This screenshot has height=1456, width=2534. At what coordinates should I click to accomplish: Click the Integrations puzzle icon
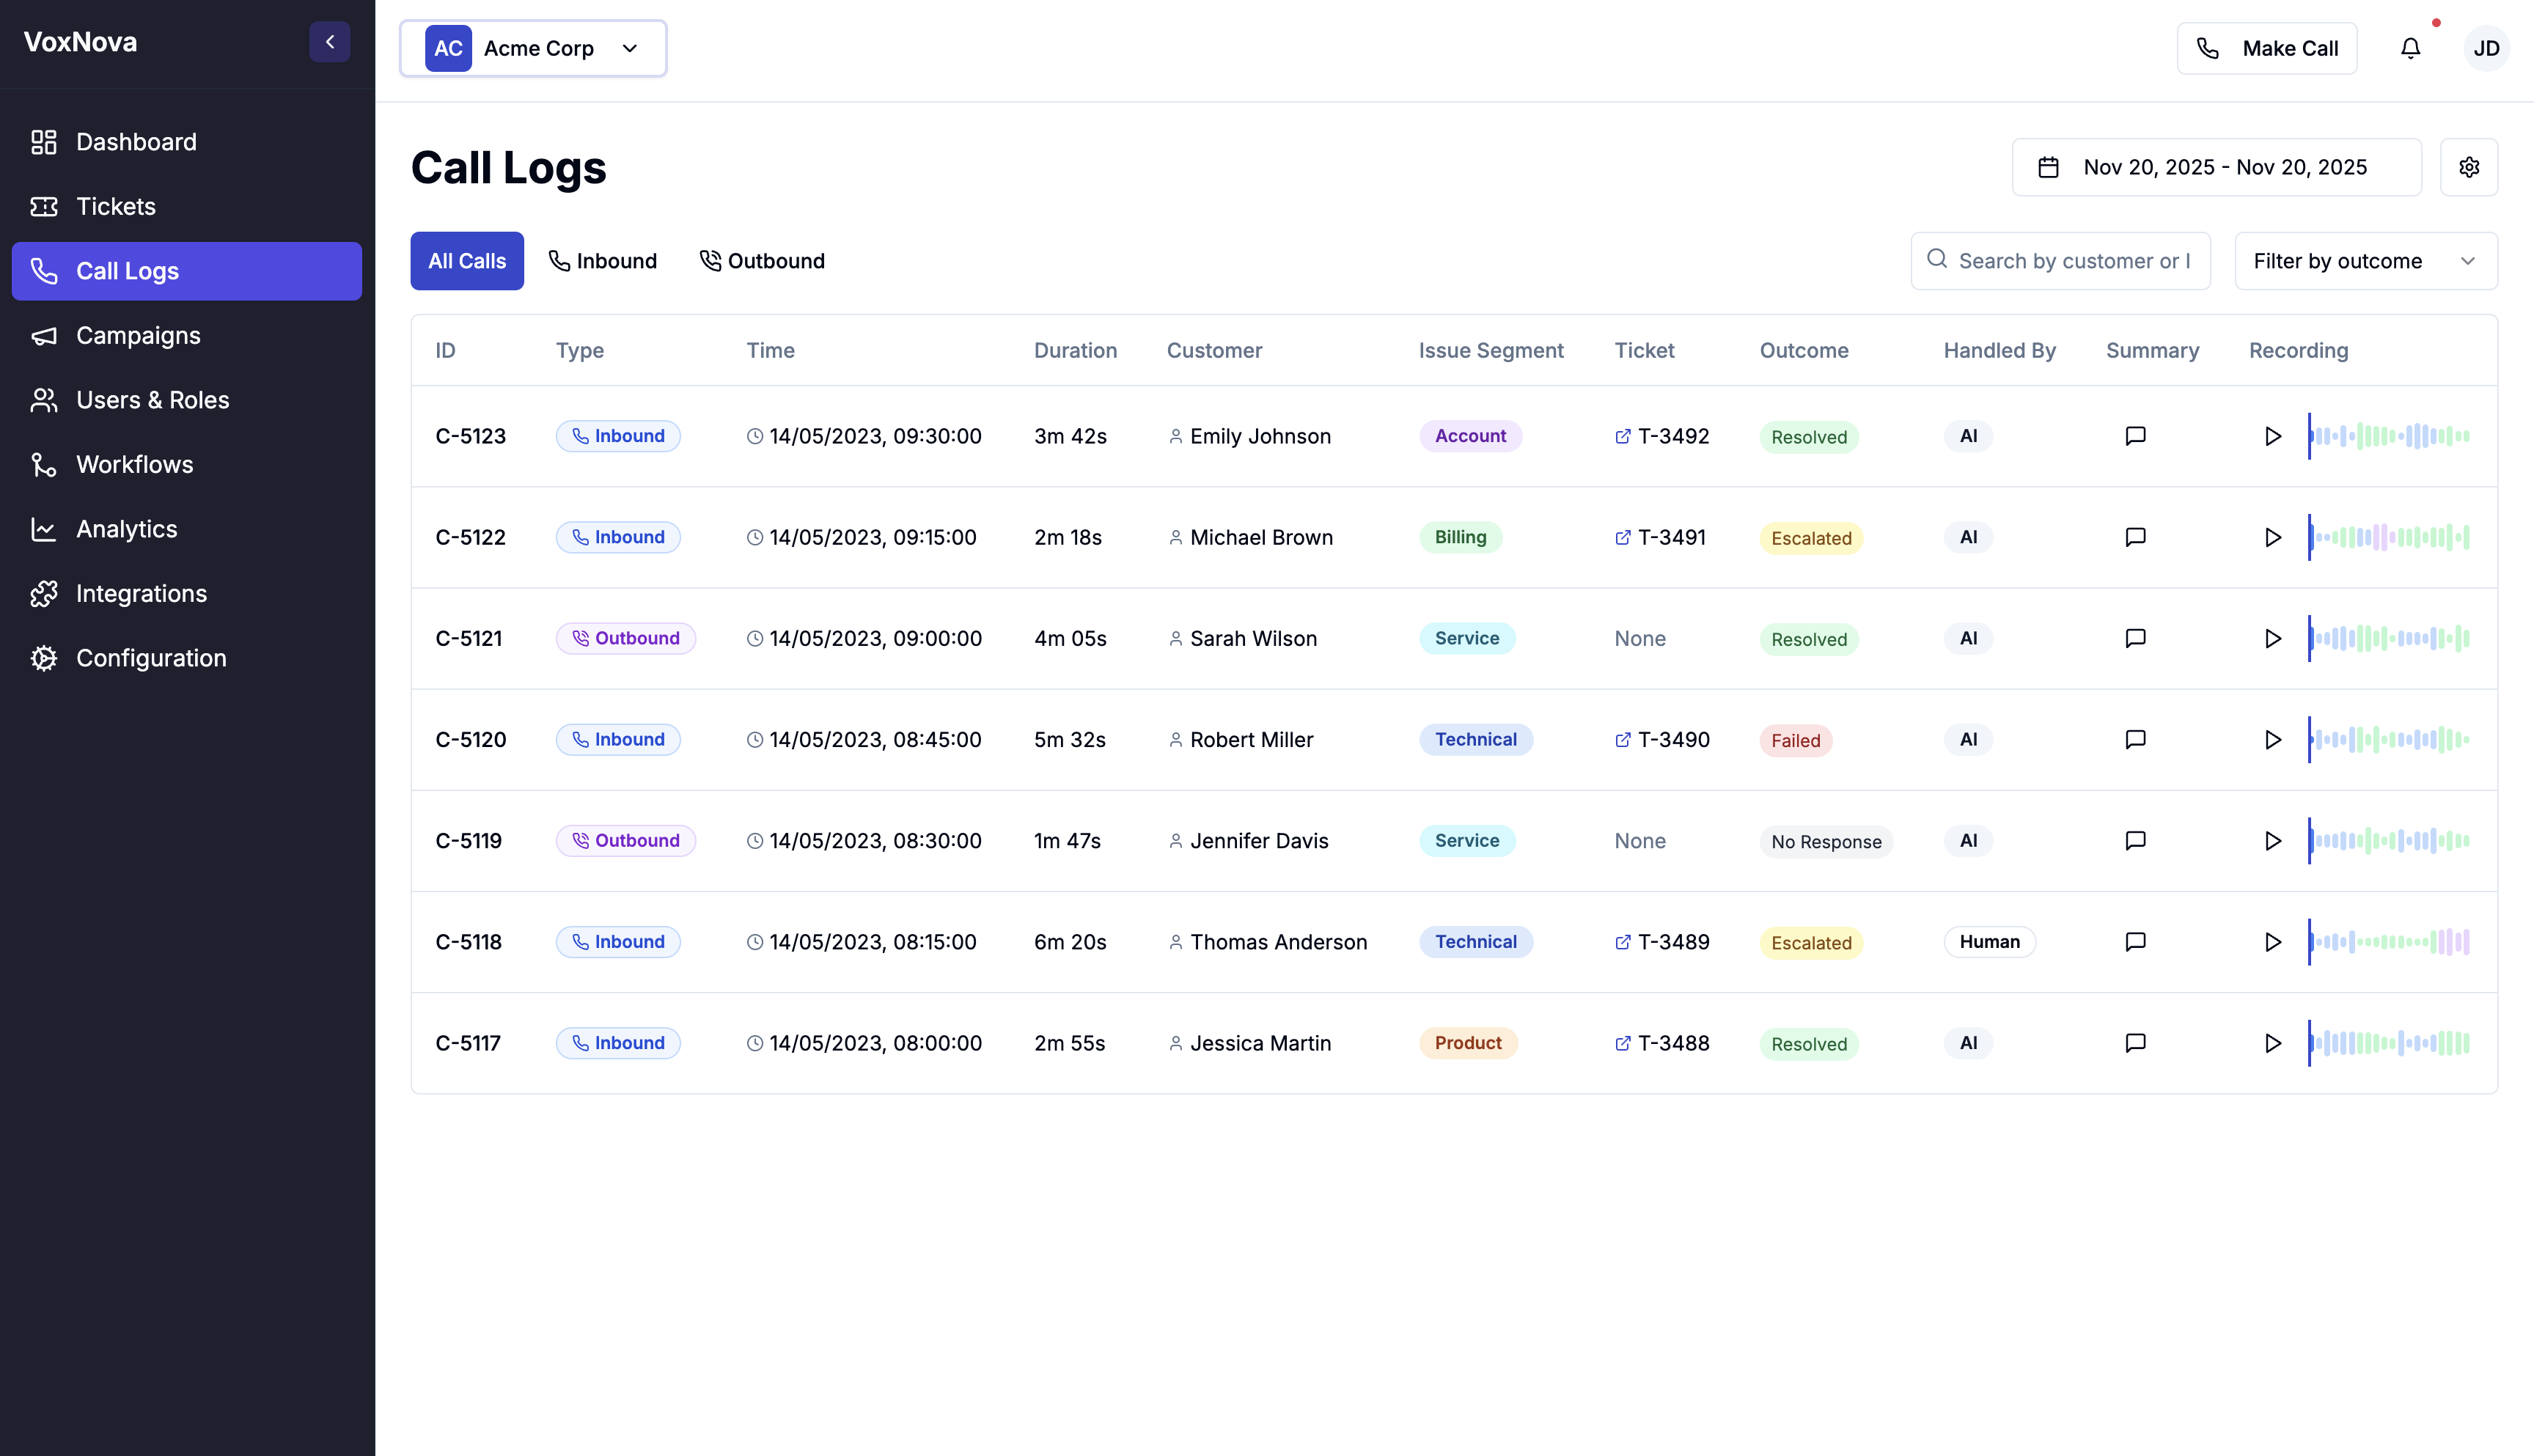click(43, 593)
